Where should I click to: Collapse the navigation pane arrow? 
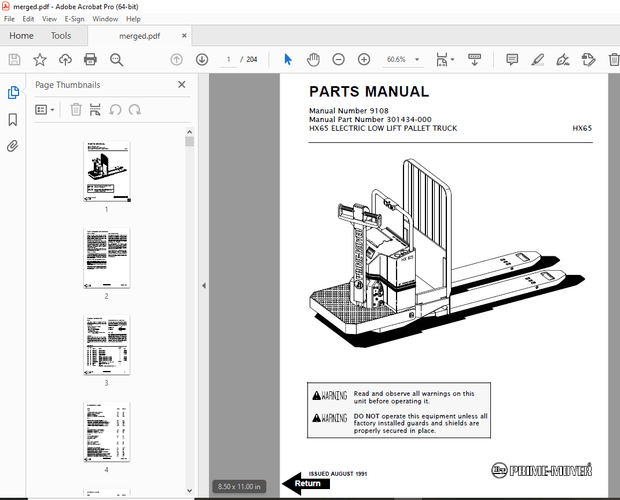pyautogui.click(x=204, y=285)
